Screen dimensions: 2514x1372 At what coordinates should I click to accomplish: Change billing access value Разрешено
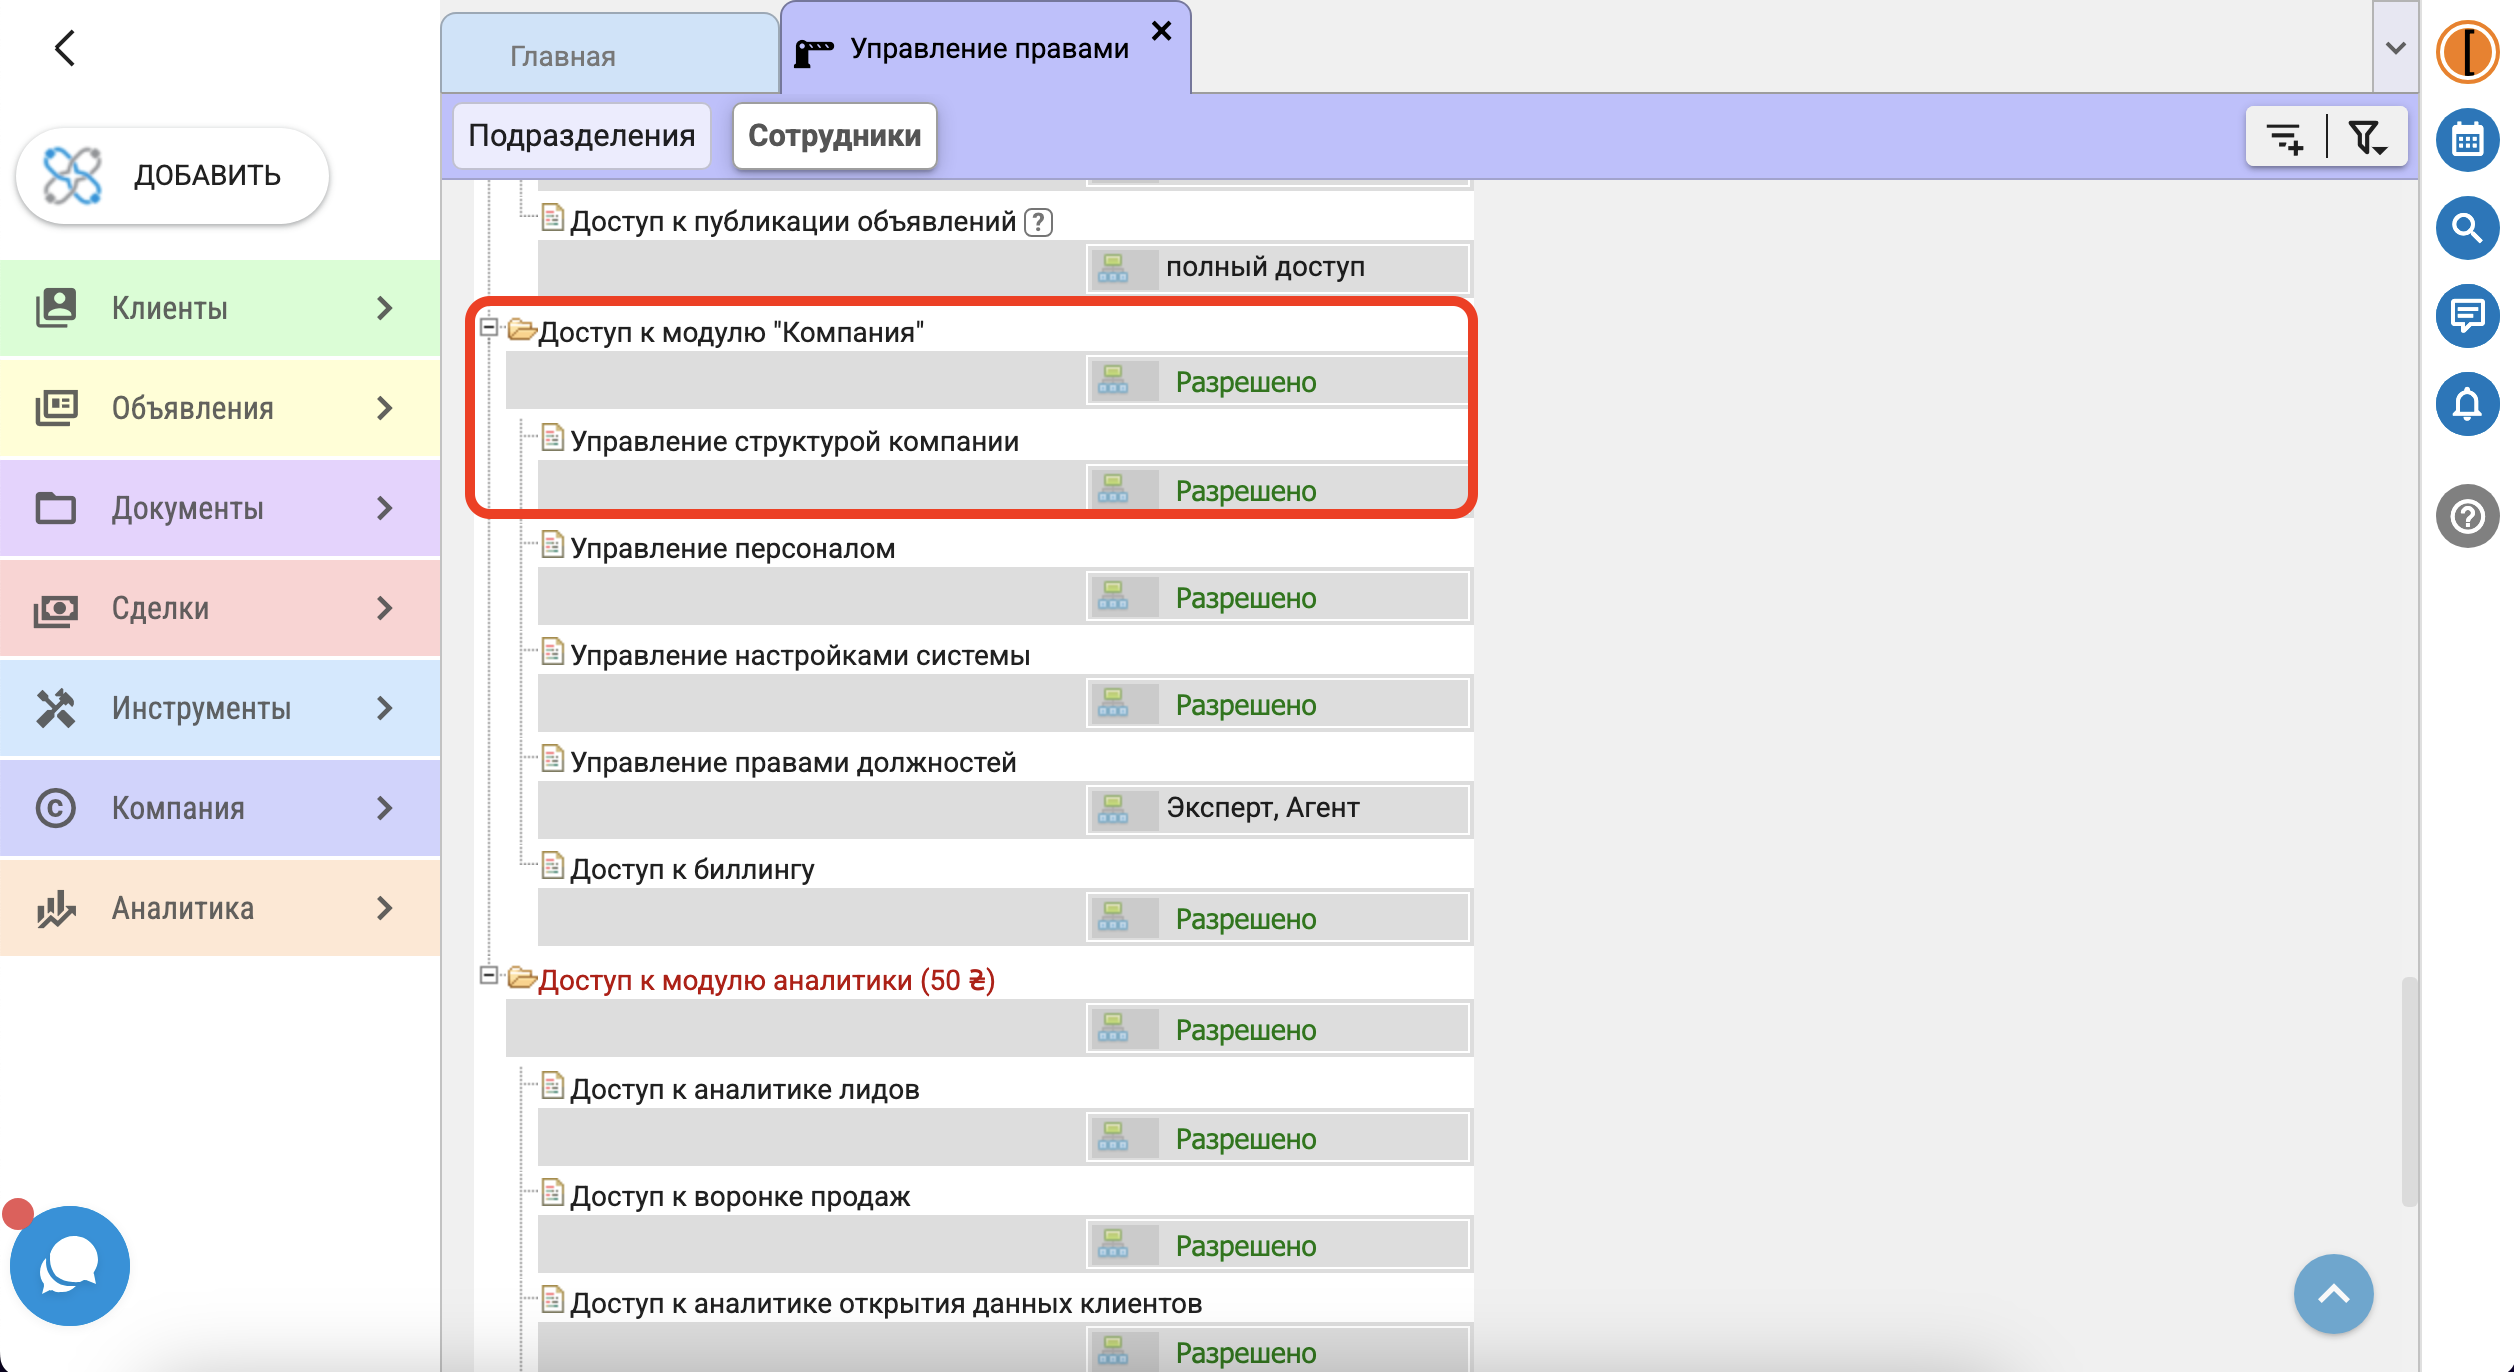pos(1246,919)
